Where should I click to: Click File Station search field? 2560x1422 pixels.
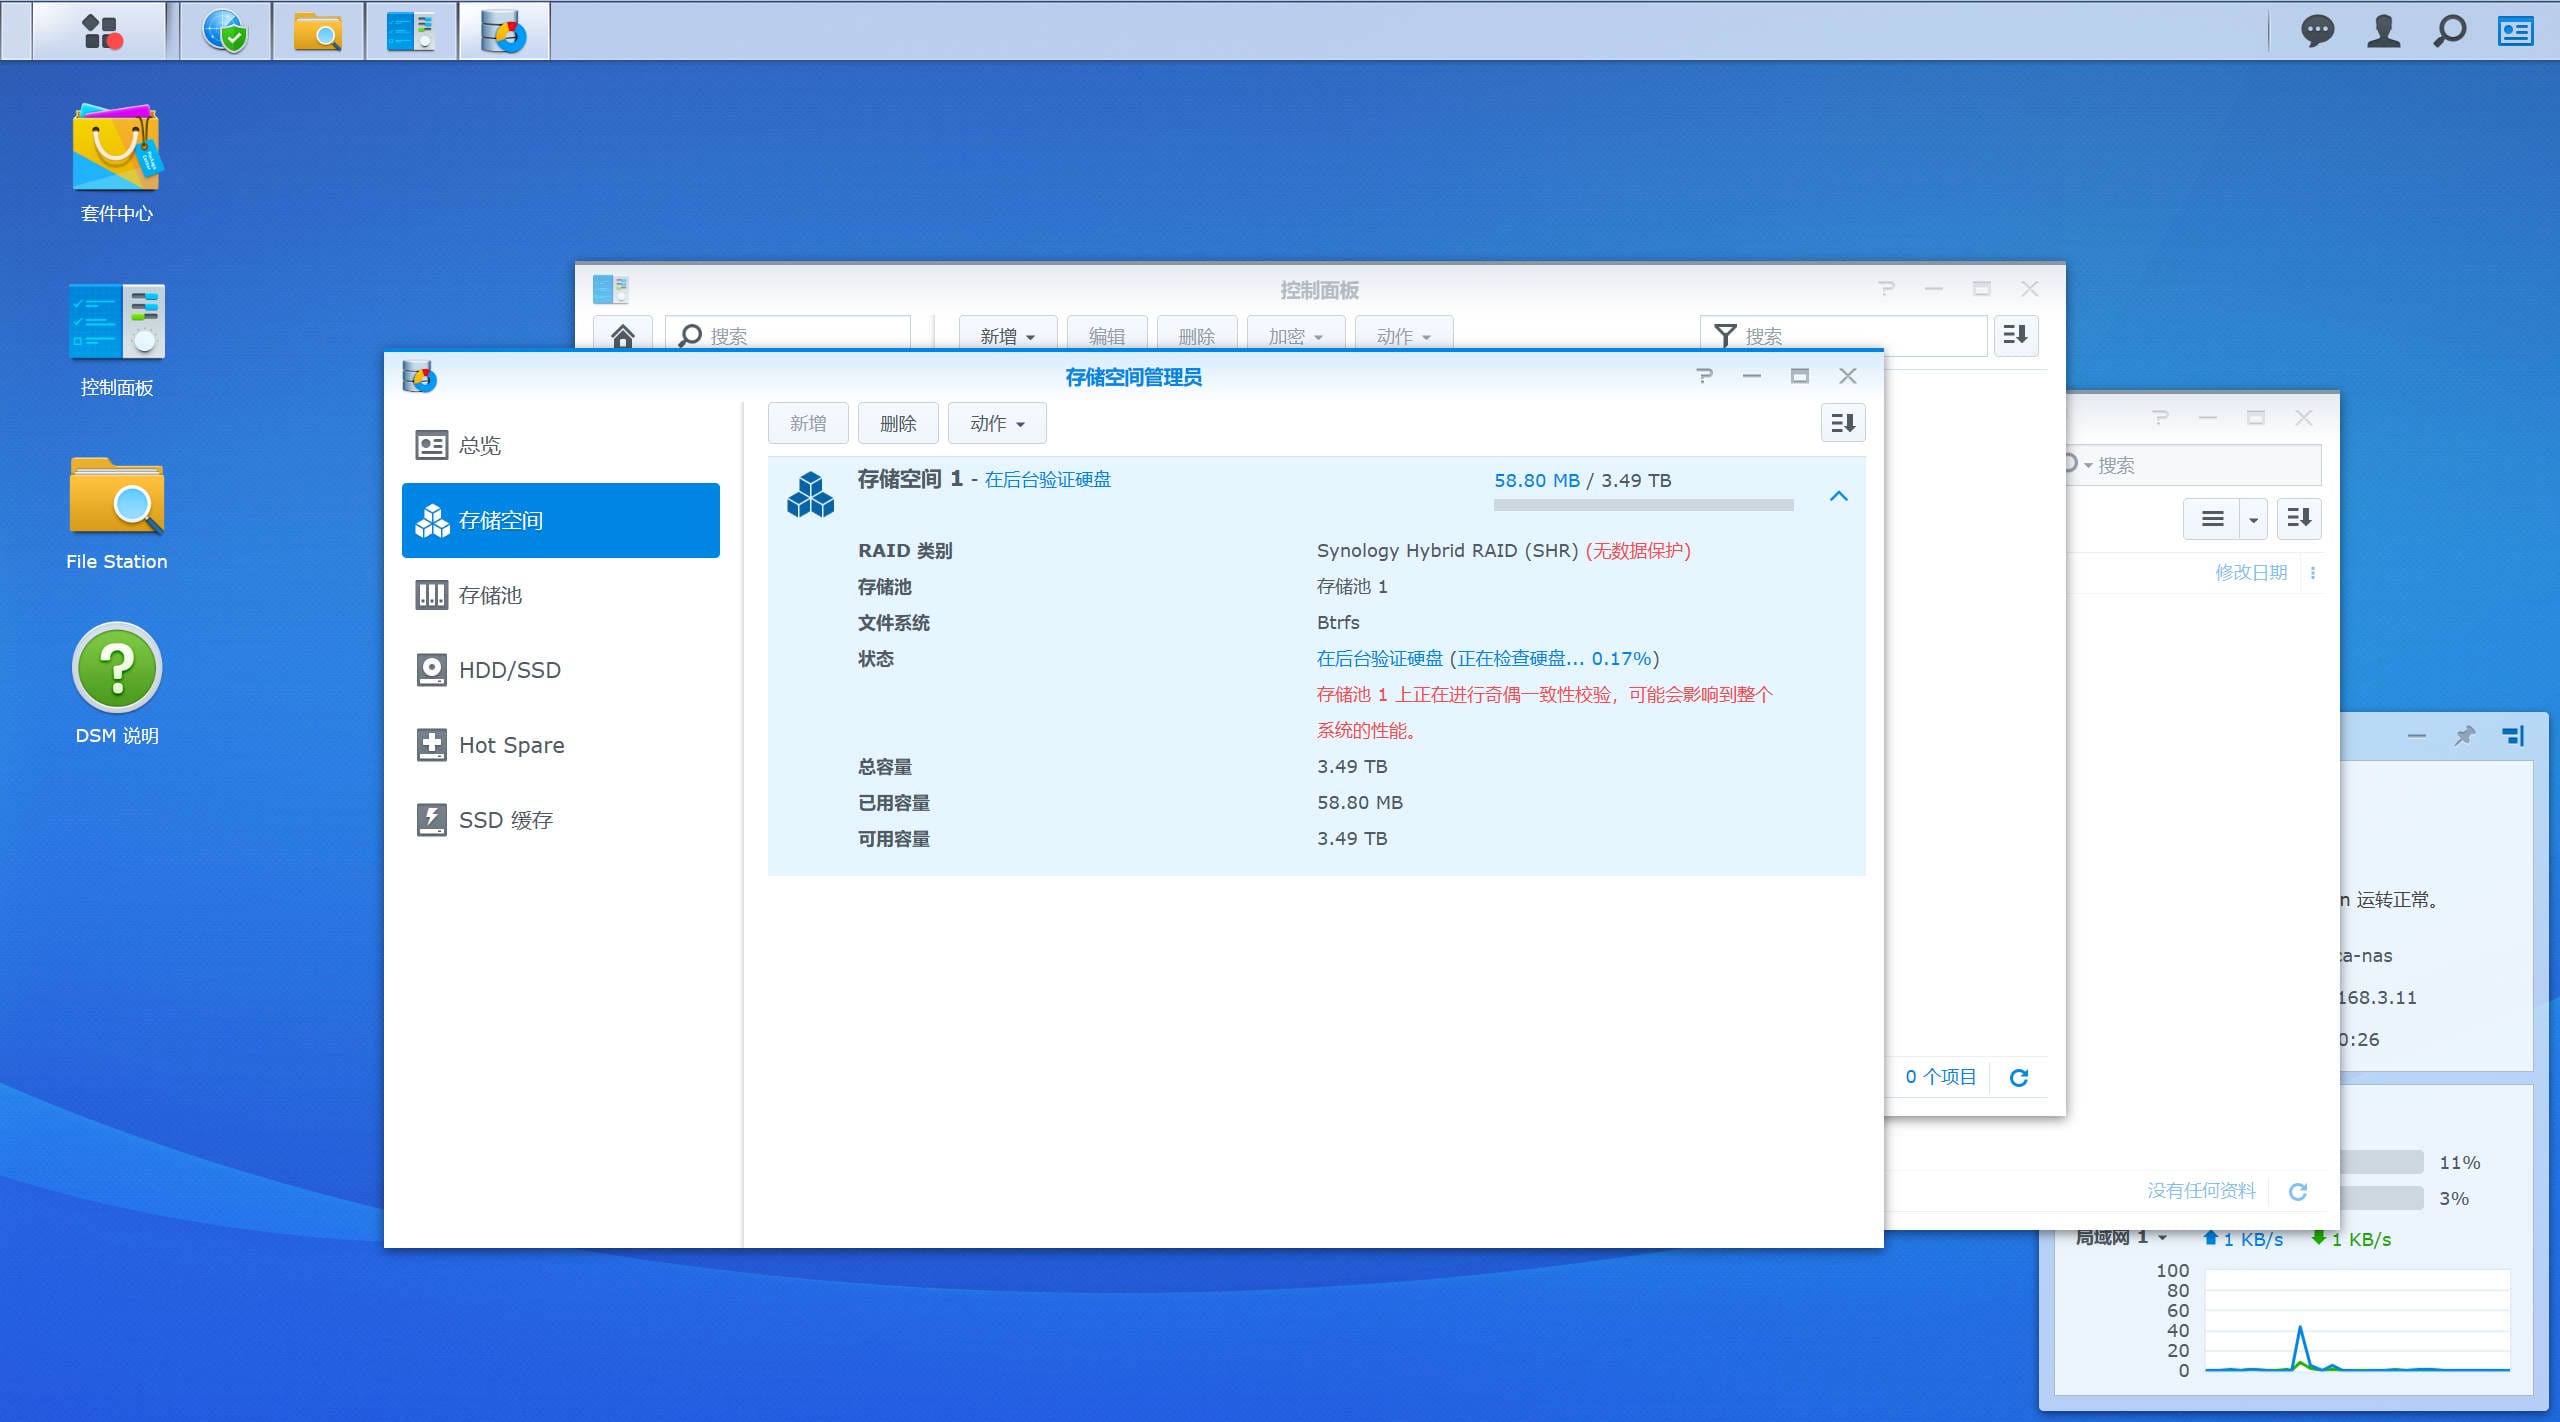point(2193,465)
